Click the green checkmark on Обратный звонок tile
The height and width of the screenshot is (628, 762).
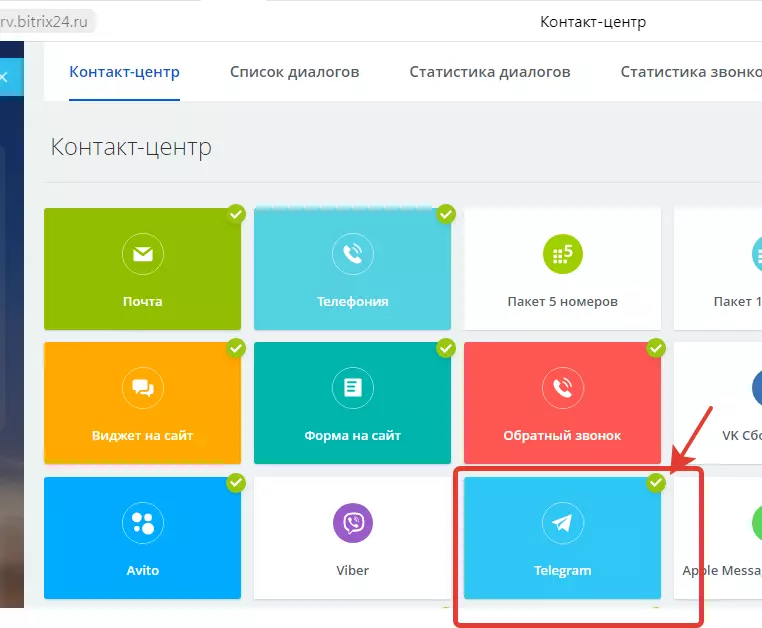coord(656,348)
